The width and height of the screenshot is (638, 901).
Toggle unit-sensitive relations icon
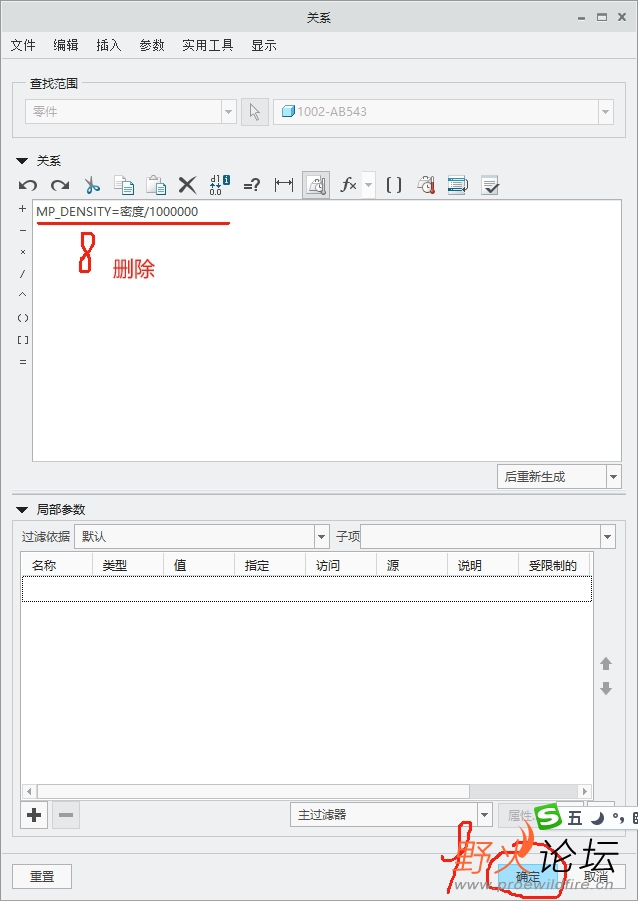[x=316, y=185]
